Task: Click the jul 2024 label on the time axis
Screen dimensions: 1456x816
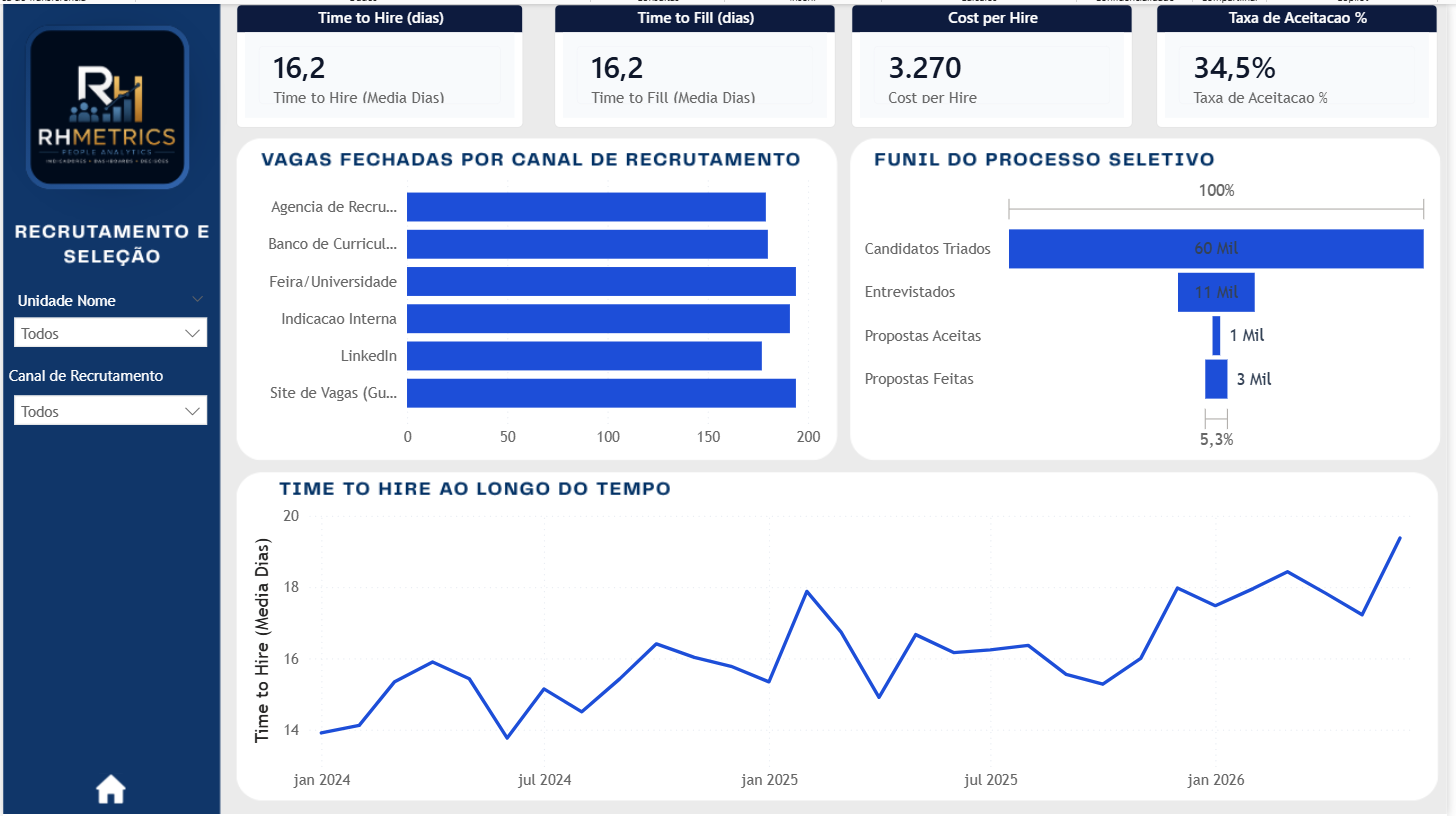Action: [546, 780]
